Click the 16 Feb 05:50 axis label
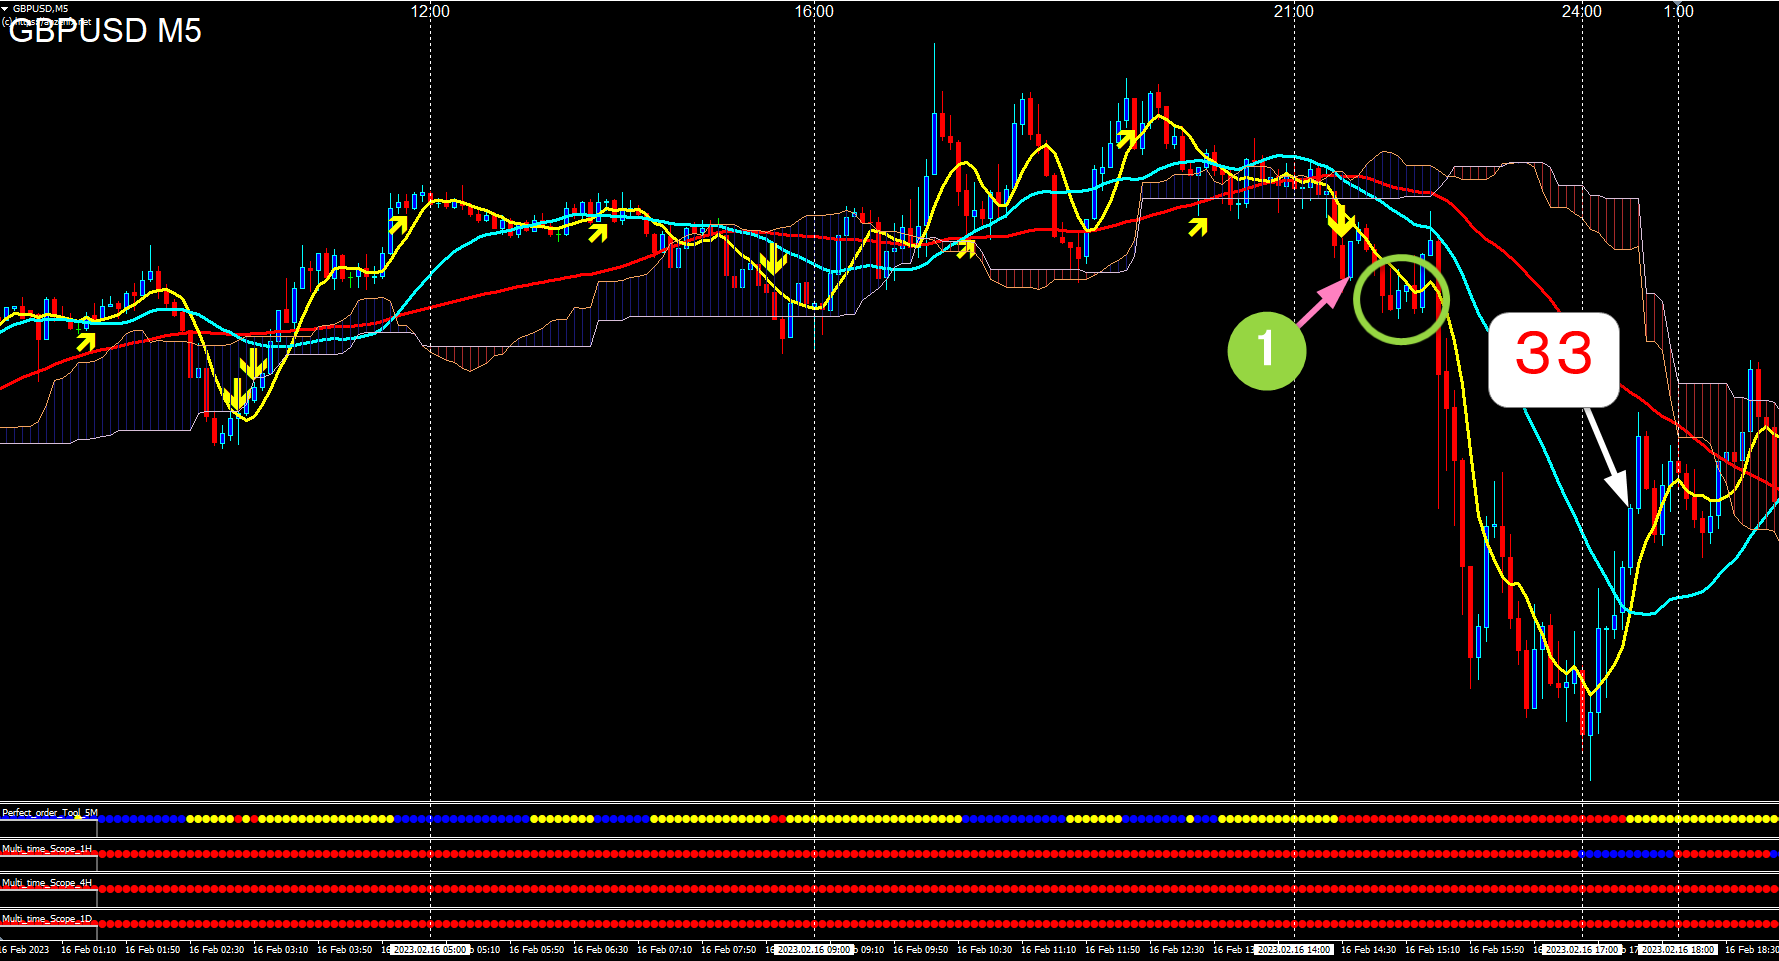 536,950
